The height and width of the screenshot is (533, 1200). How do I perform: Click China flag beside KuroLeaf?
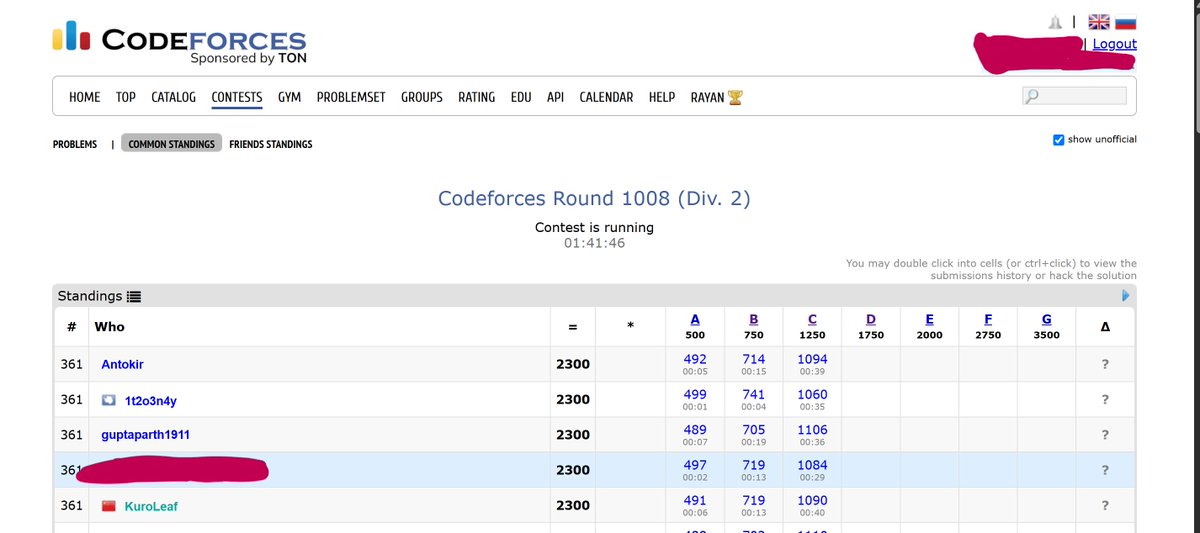point(110,506)
